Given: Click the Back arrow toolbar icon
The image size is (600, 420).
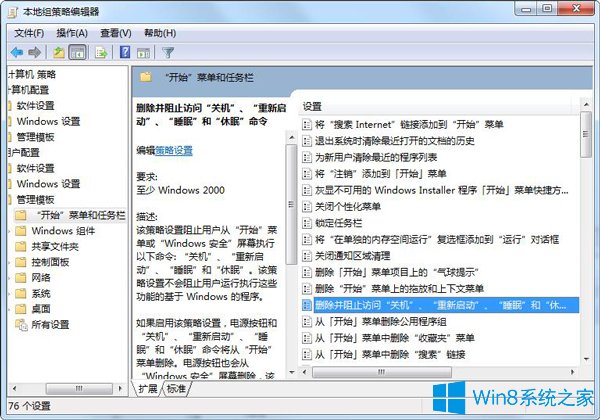Looking at the screenshot, I should point(17,52).
